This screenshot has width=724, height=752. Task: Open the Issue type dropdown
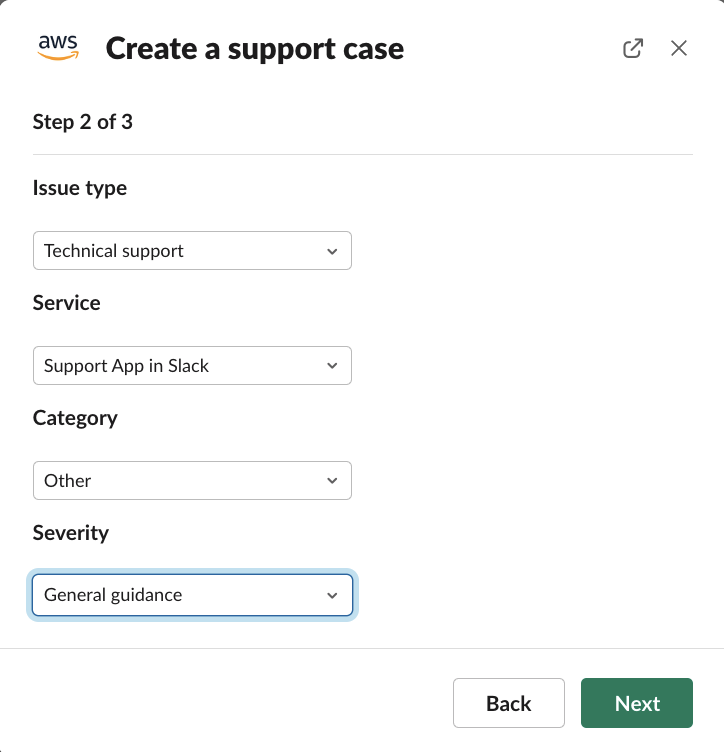point(192,251)
